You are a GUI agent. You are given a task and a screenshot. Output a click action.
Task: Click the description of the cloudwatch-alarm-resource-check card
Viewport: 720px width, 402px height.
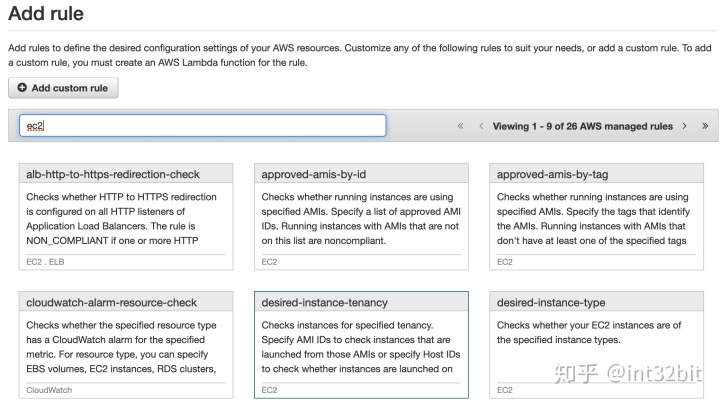(x=121, y=347)
